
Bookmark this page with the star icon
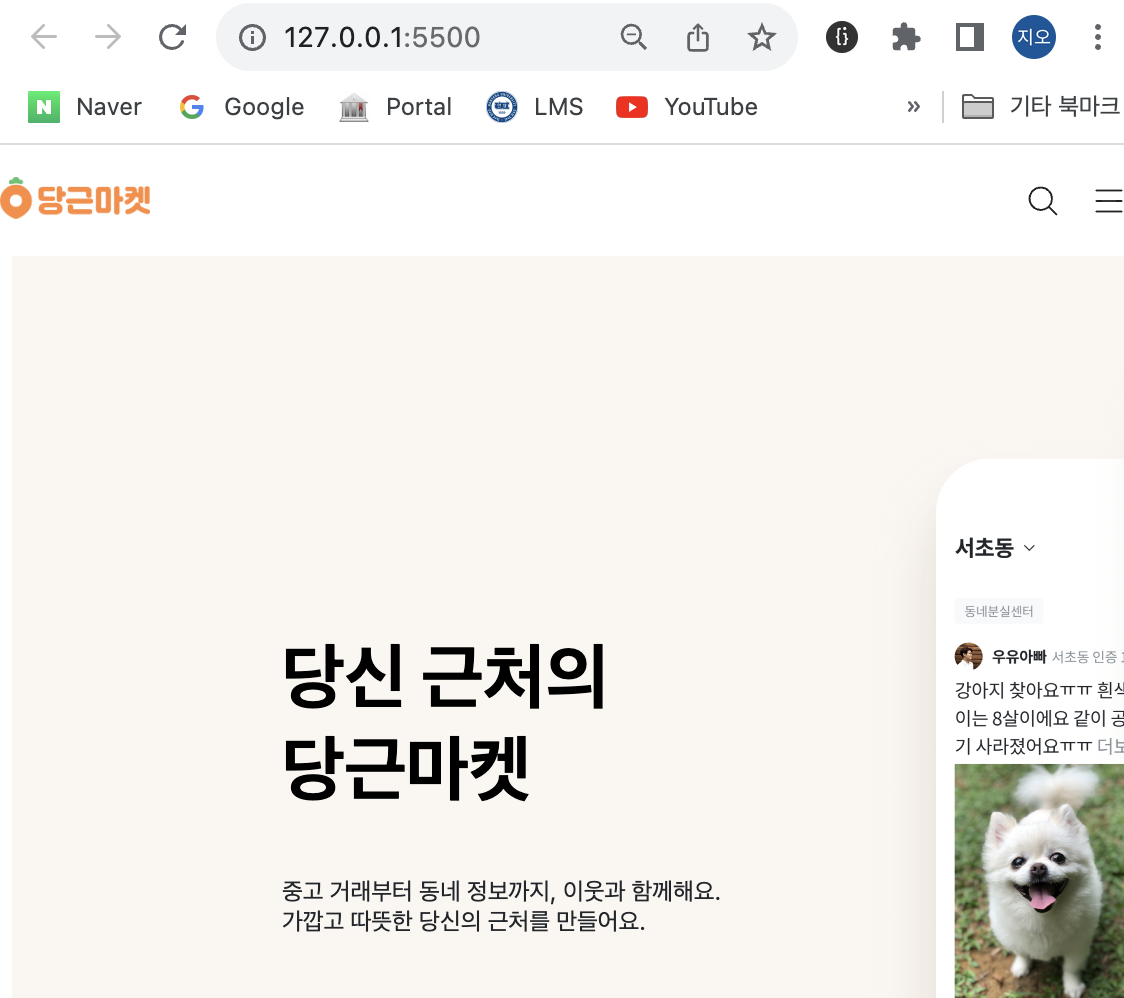761,37
